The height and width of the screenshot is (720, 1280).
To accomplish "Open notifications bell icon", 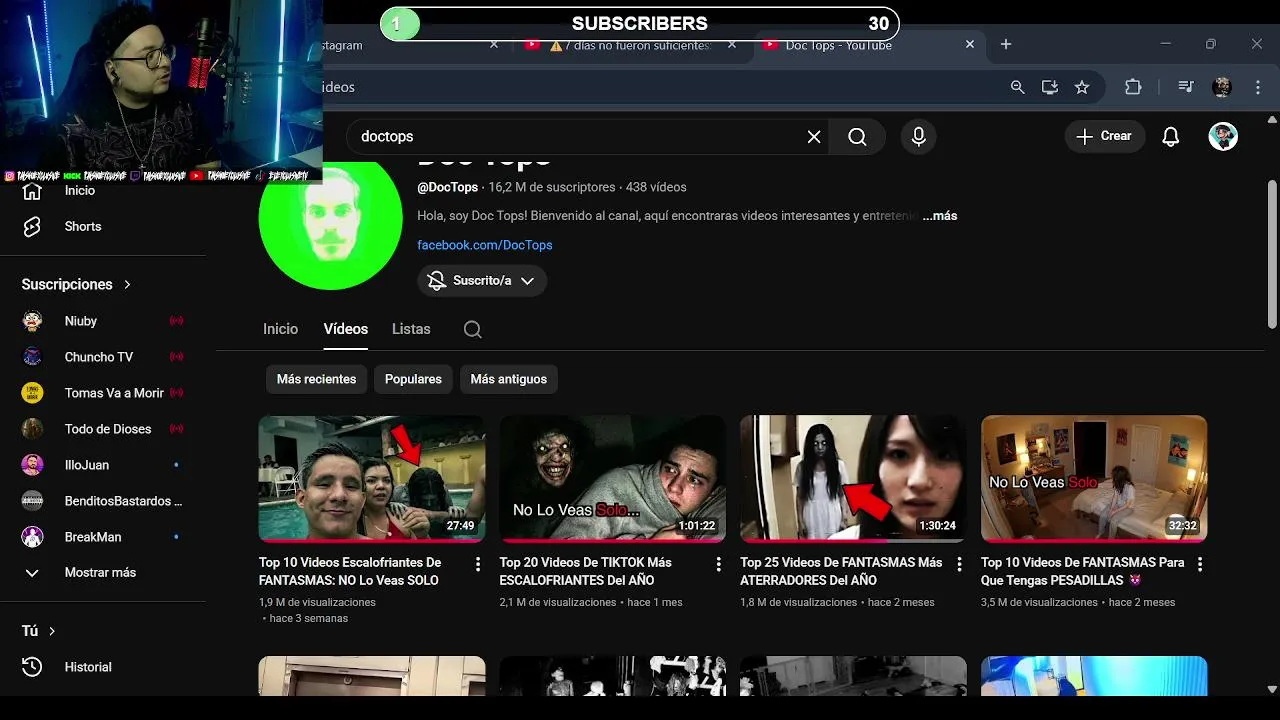I will pyautogui.click(x=1171, y=137).
